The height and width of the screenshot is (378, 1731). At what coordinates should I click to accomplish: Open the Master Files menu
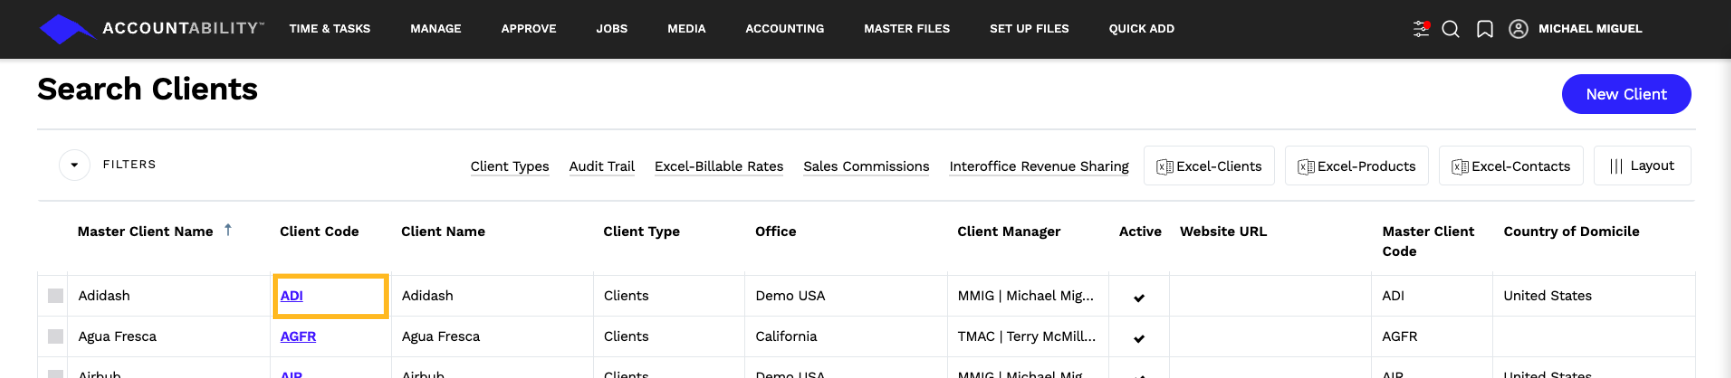(x=907, y=29)
